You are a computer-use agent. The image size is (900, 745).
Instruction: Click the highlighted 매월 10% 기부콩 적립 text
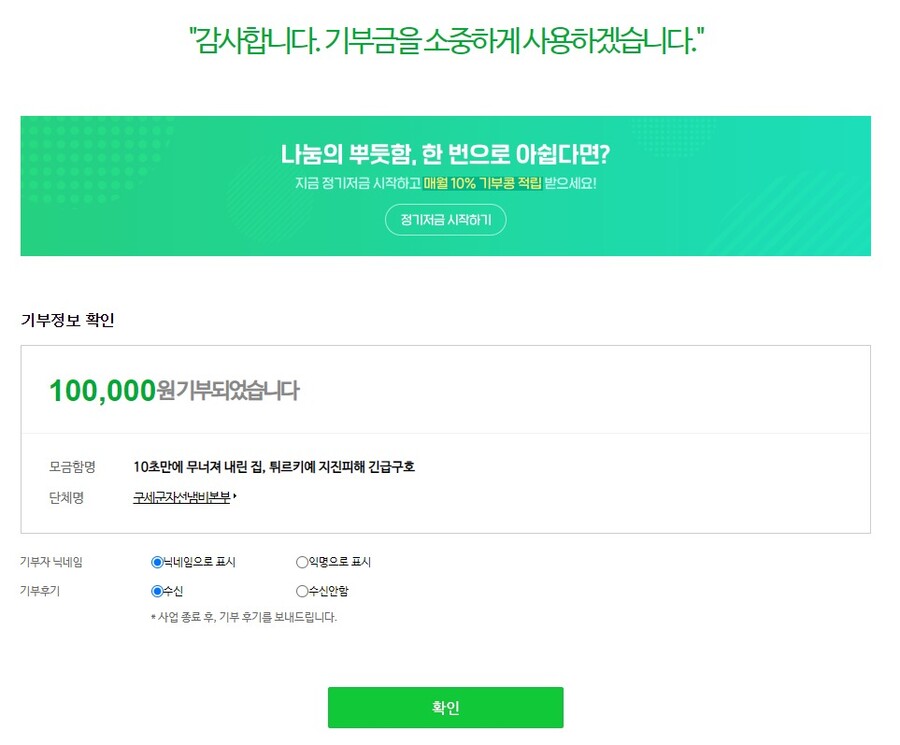[482, 184]
